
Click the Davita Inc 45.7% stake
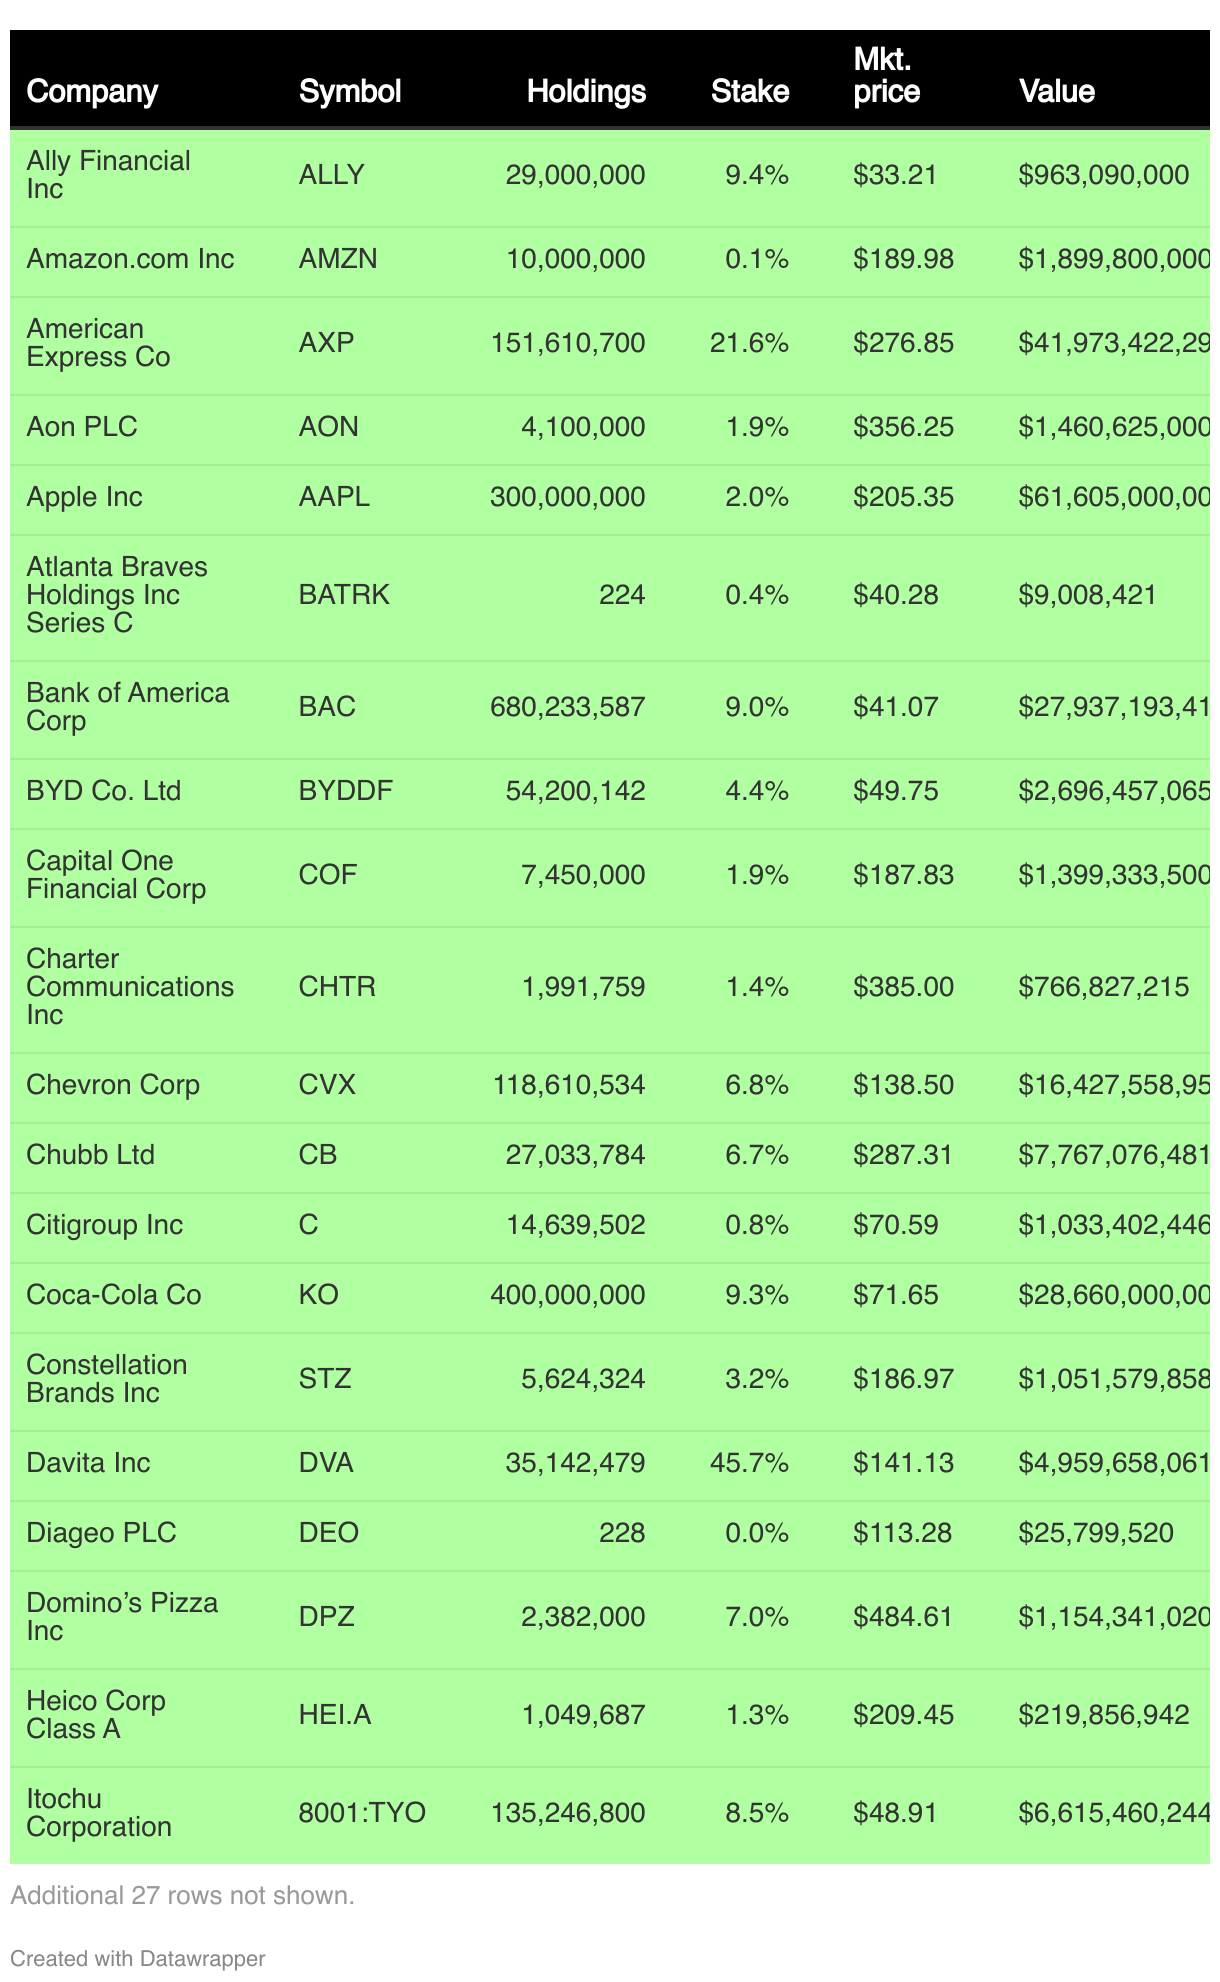coord(749,1463)
